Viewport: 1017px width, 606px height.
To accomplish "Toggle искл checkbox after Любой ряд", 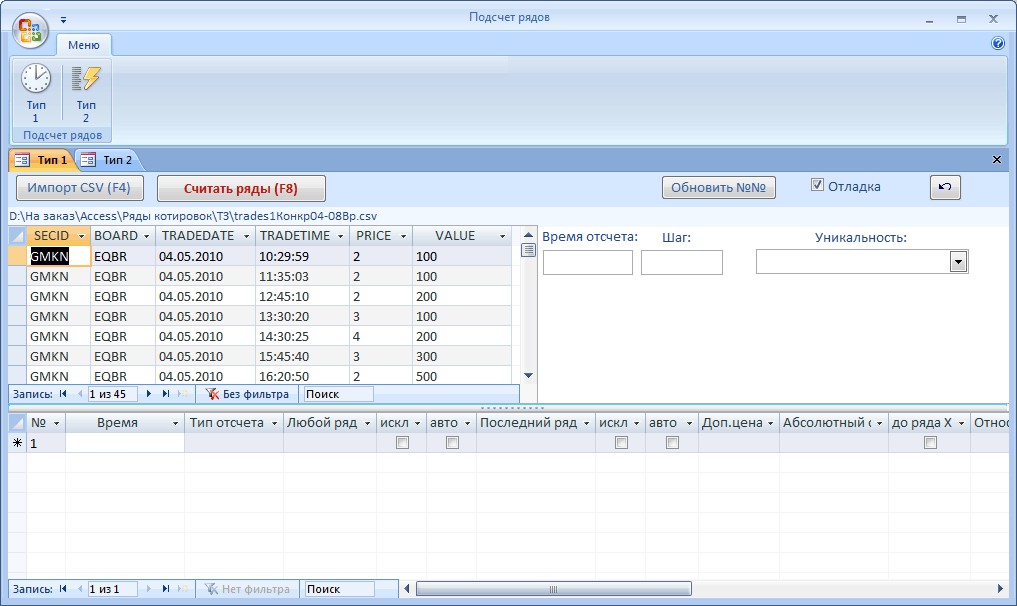I will point(402,442).
